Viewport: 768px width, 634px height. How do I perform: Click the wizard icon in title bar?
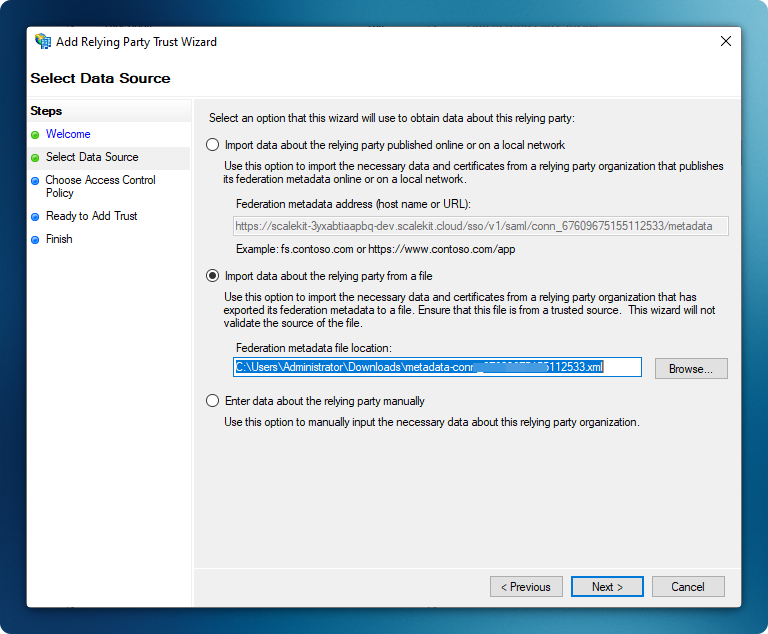[x=42, y=42]
